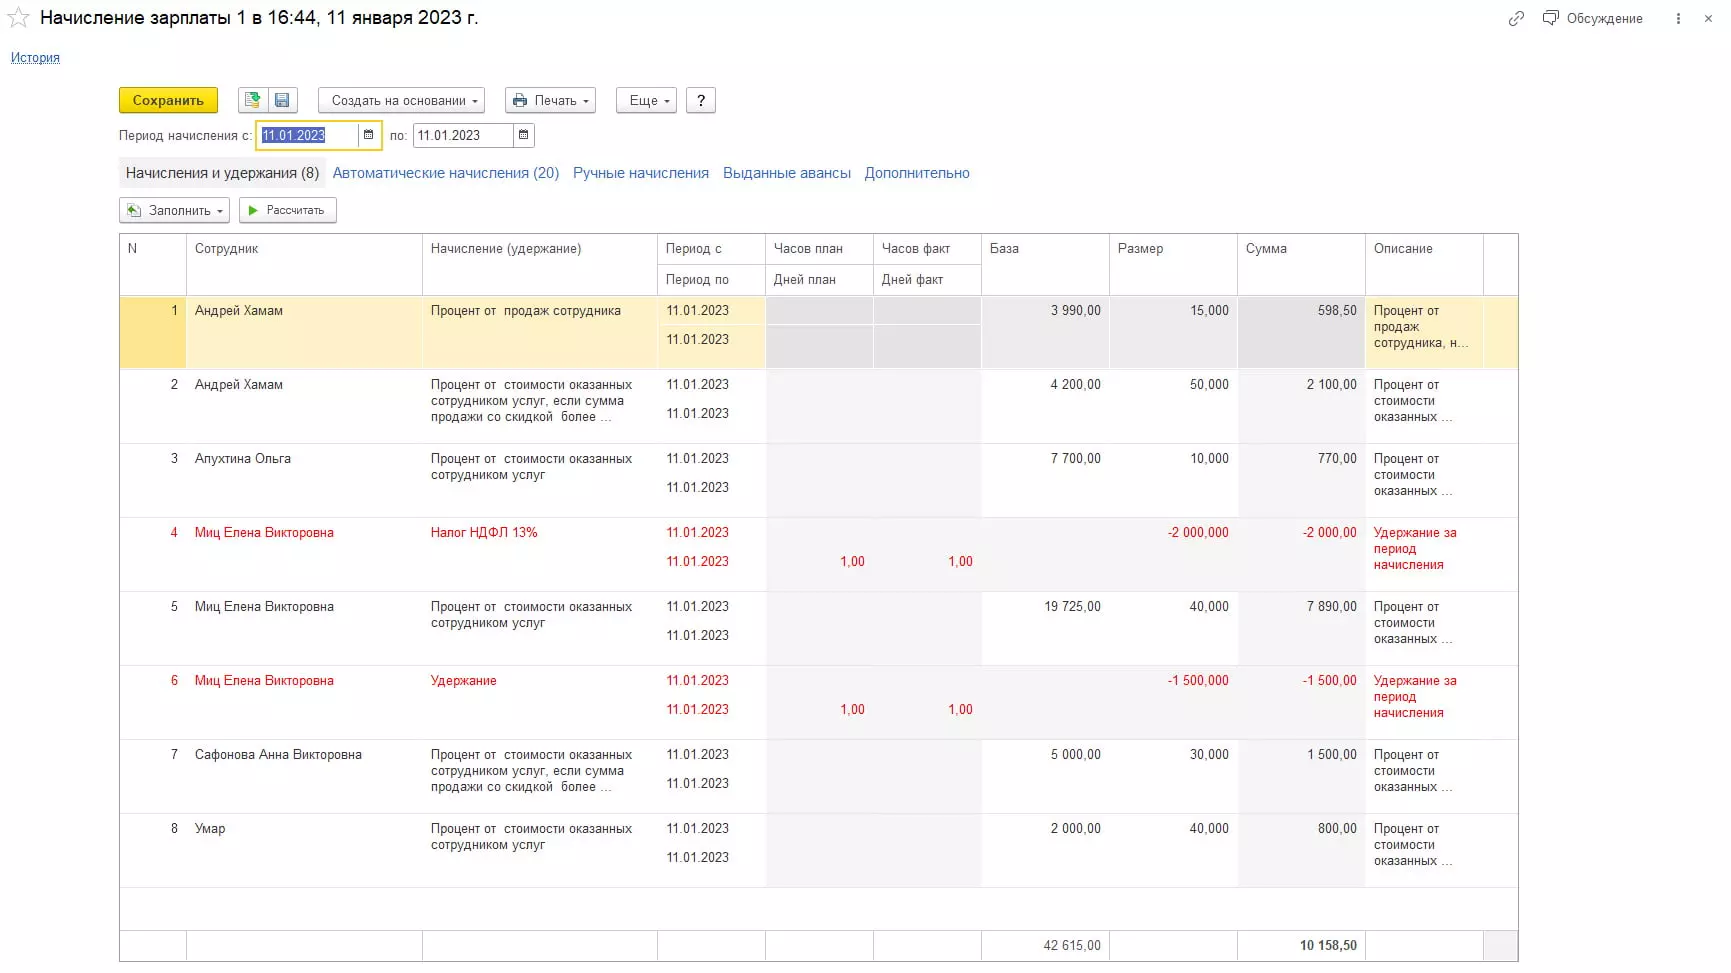Screen dimensions: 1731x973
Task: Select the red Удержание accrual cell
Action: click(540, 702)
